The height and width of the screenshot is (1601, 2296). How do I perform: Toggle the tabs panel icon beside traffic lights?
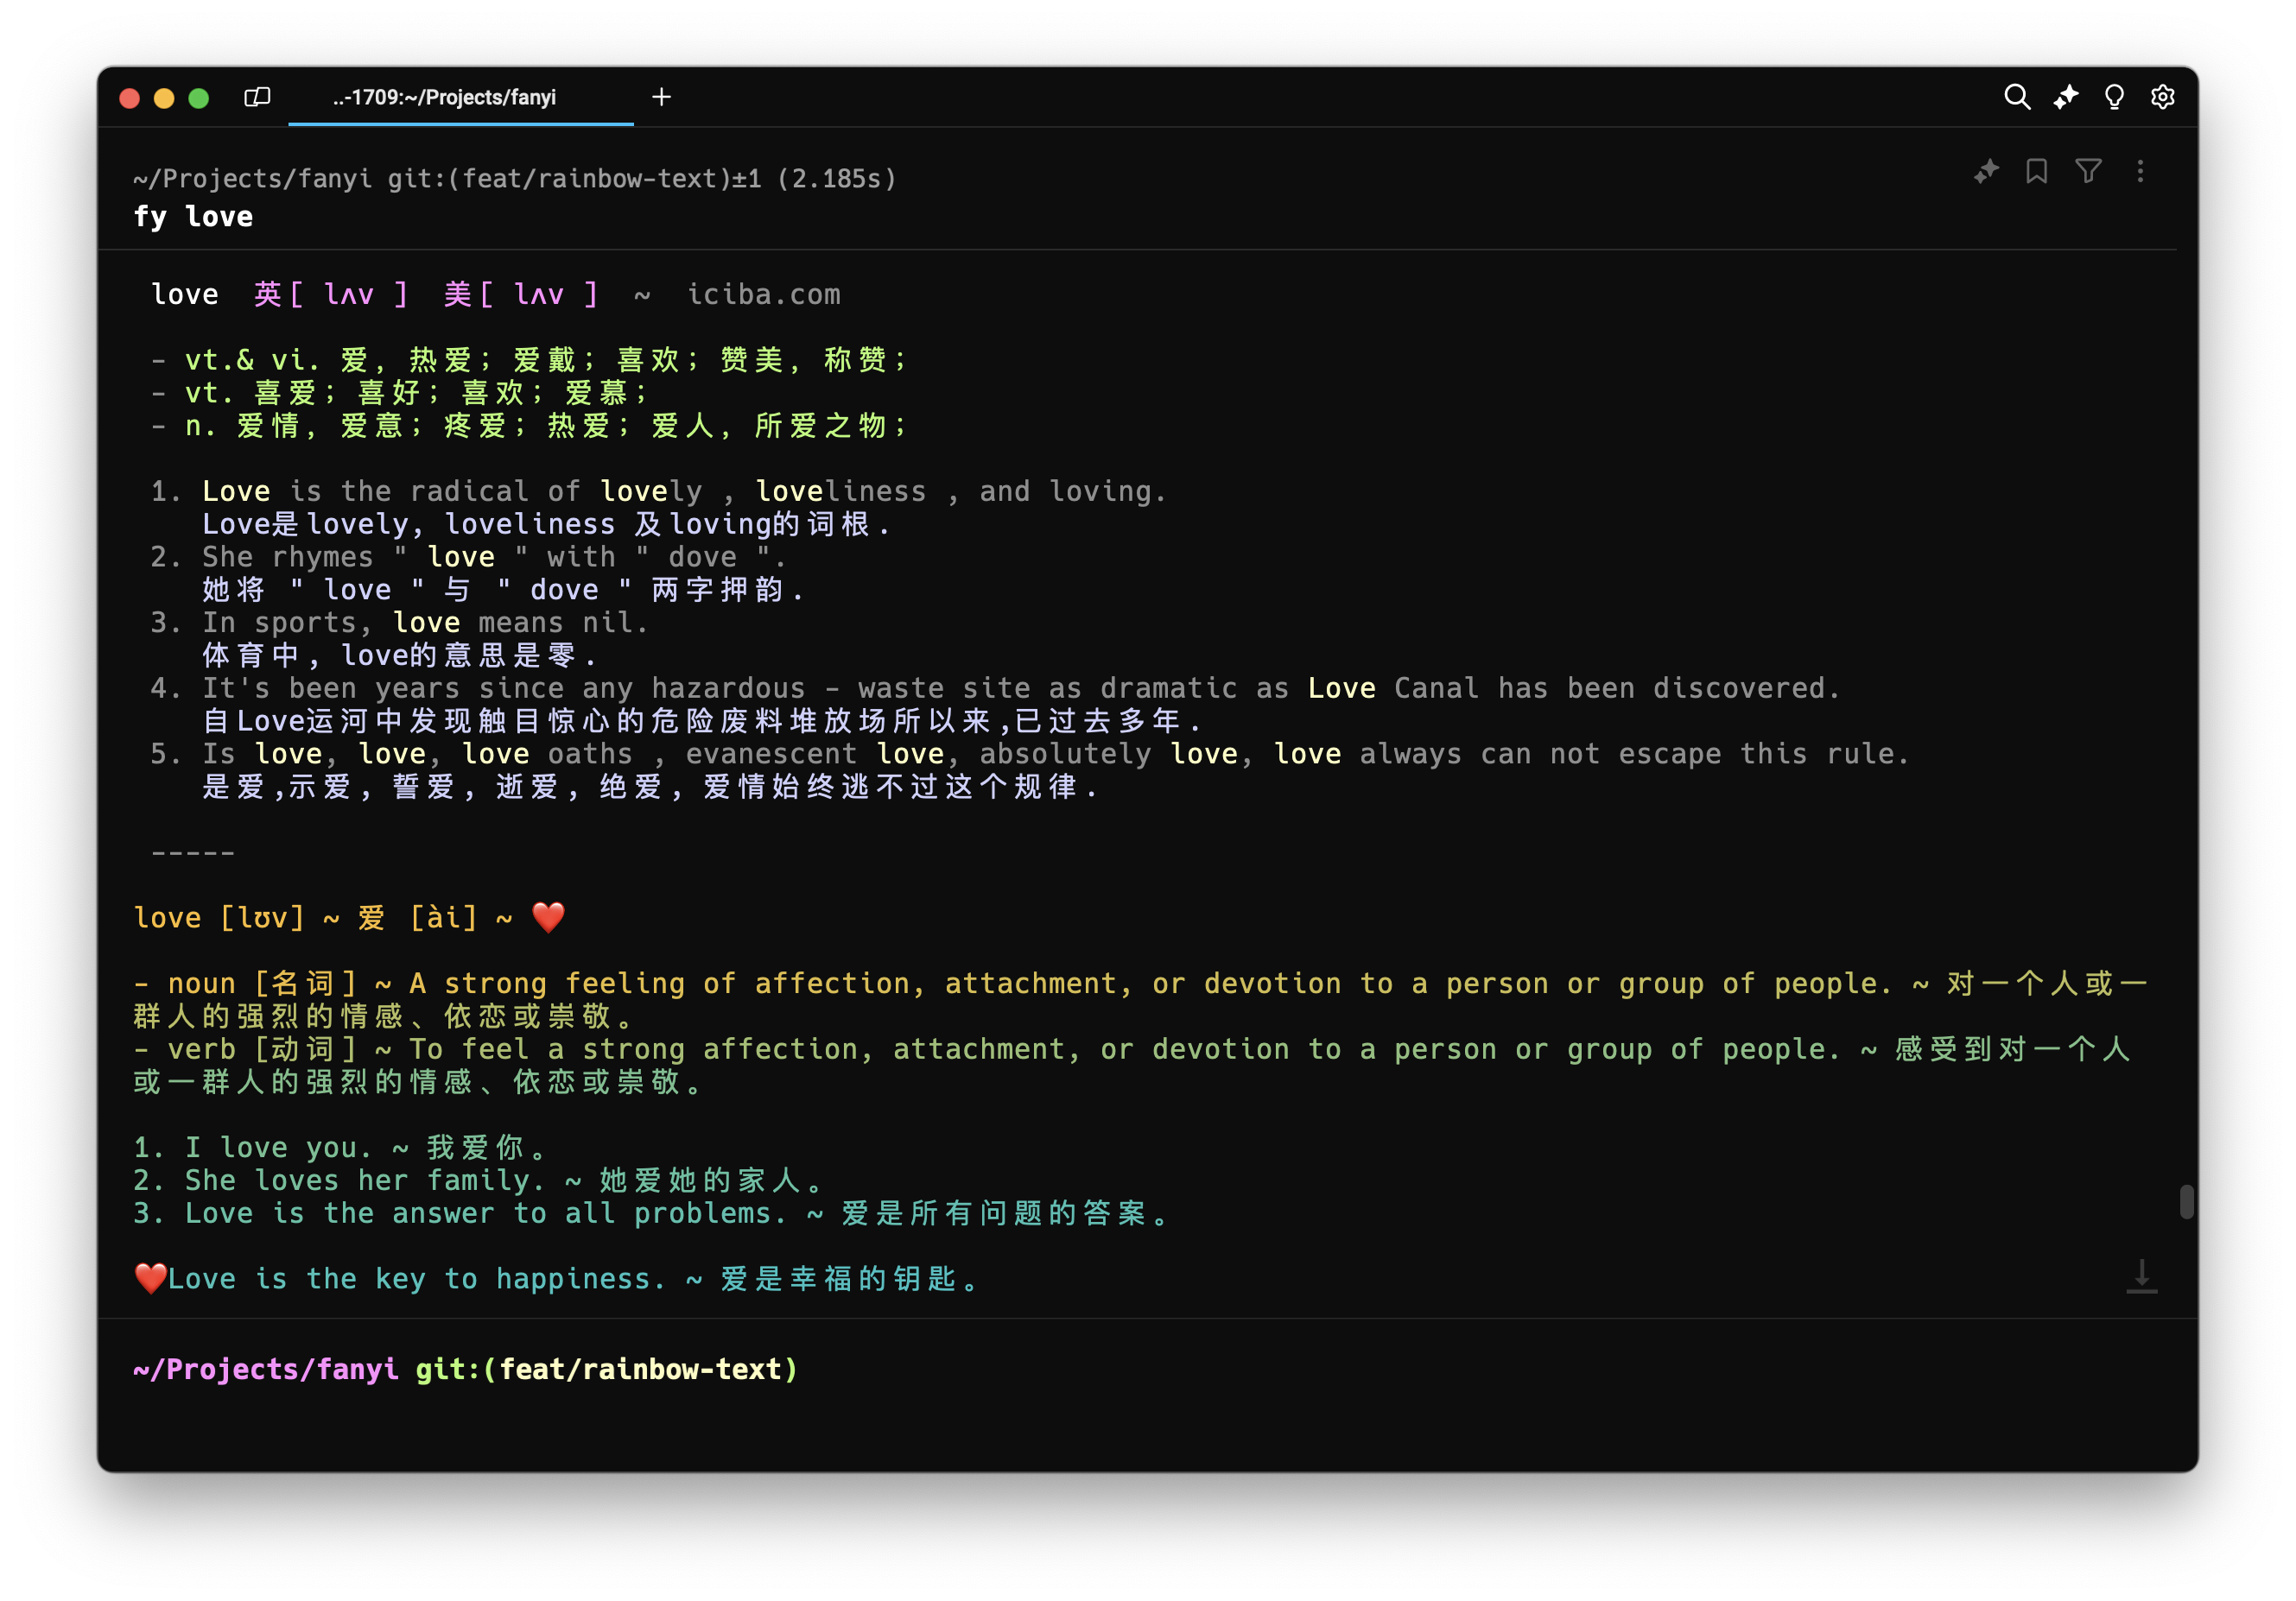[x=257, y=97]
